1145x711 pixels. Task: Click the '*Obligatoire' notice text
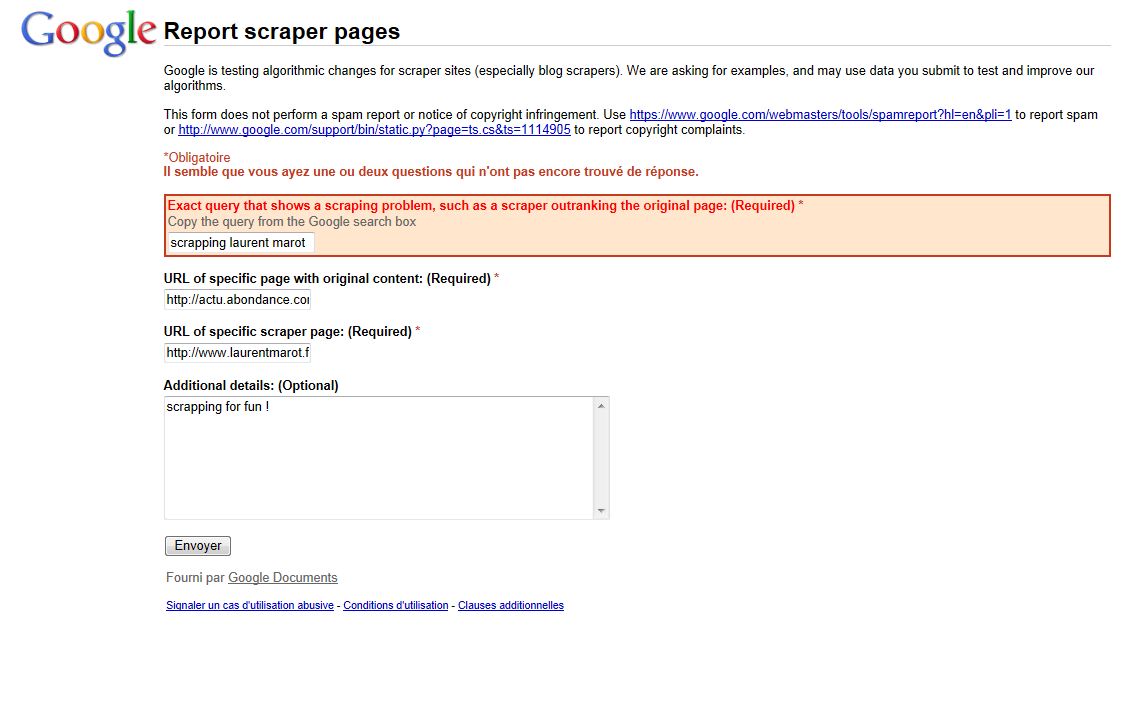[x=197, y=158]
